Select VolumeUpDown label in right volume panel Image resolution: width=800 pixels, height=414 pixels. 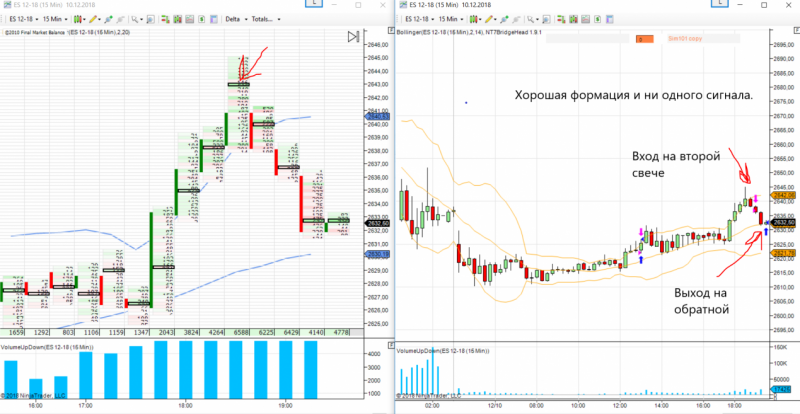443,351
